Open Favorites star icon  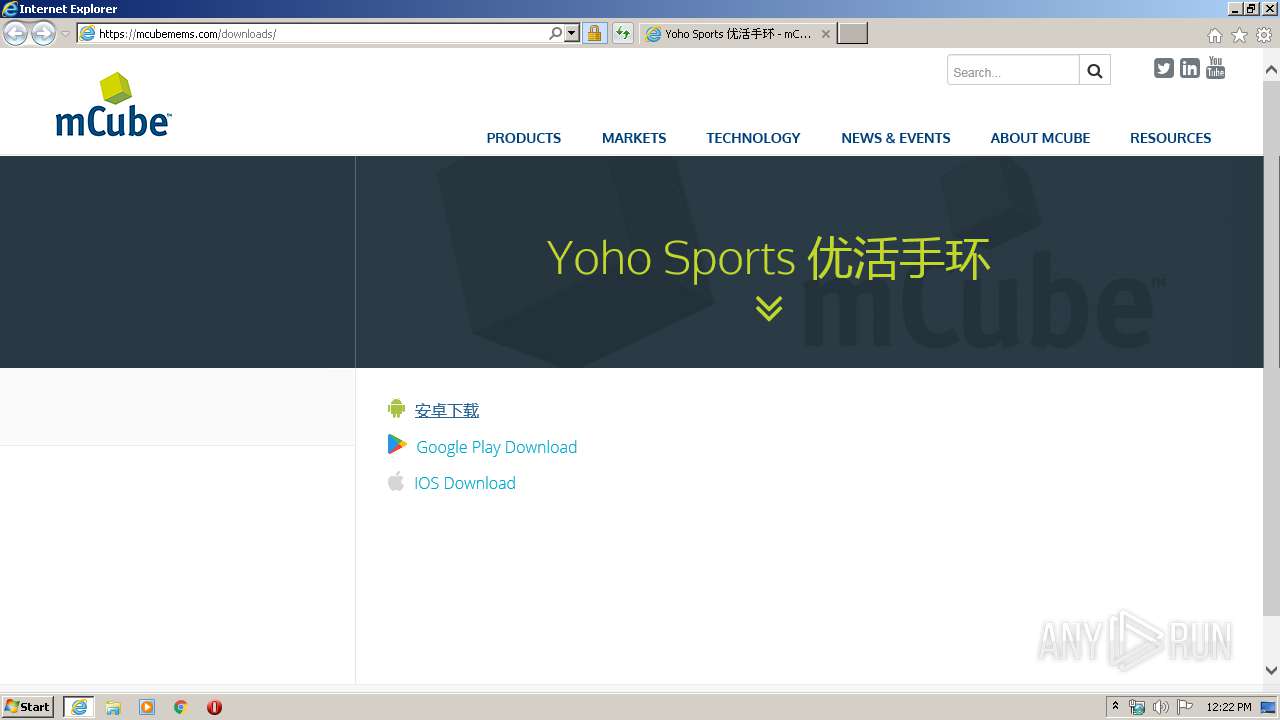1240,35
